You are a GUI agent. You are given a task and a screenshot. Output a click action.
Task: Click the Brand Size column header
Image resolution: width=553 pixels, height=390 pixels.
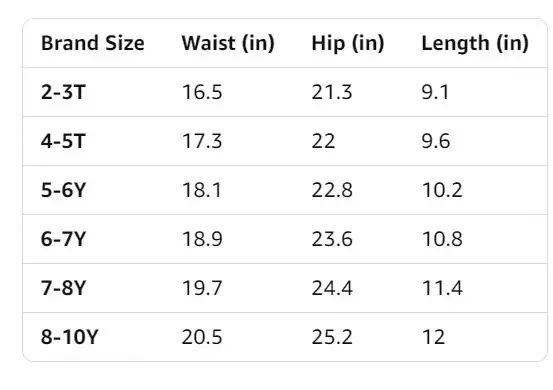tap(93, 43)
